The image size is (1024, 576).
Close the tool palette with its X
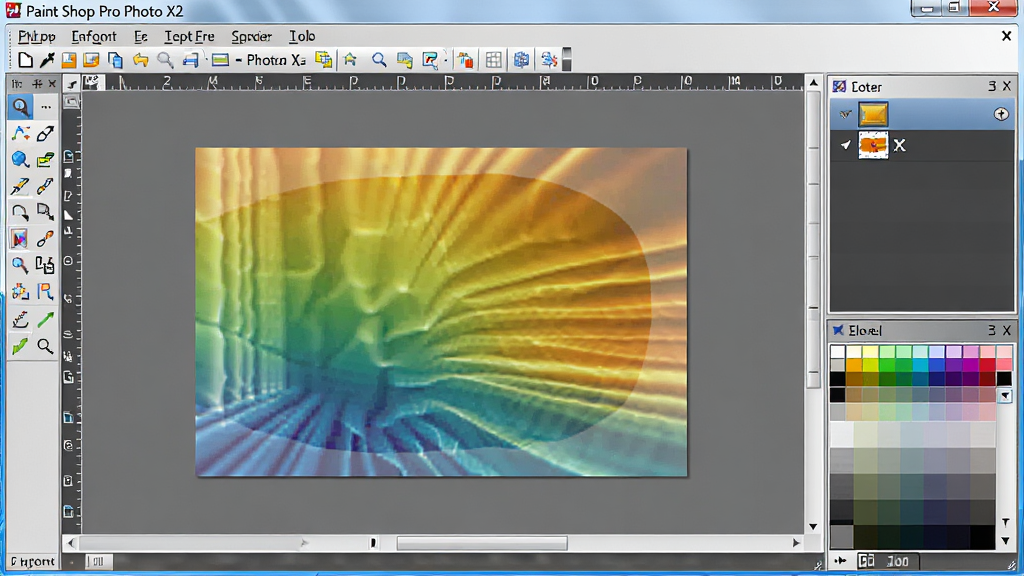point(52,84)
